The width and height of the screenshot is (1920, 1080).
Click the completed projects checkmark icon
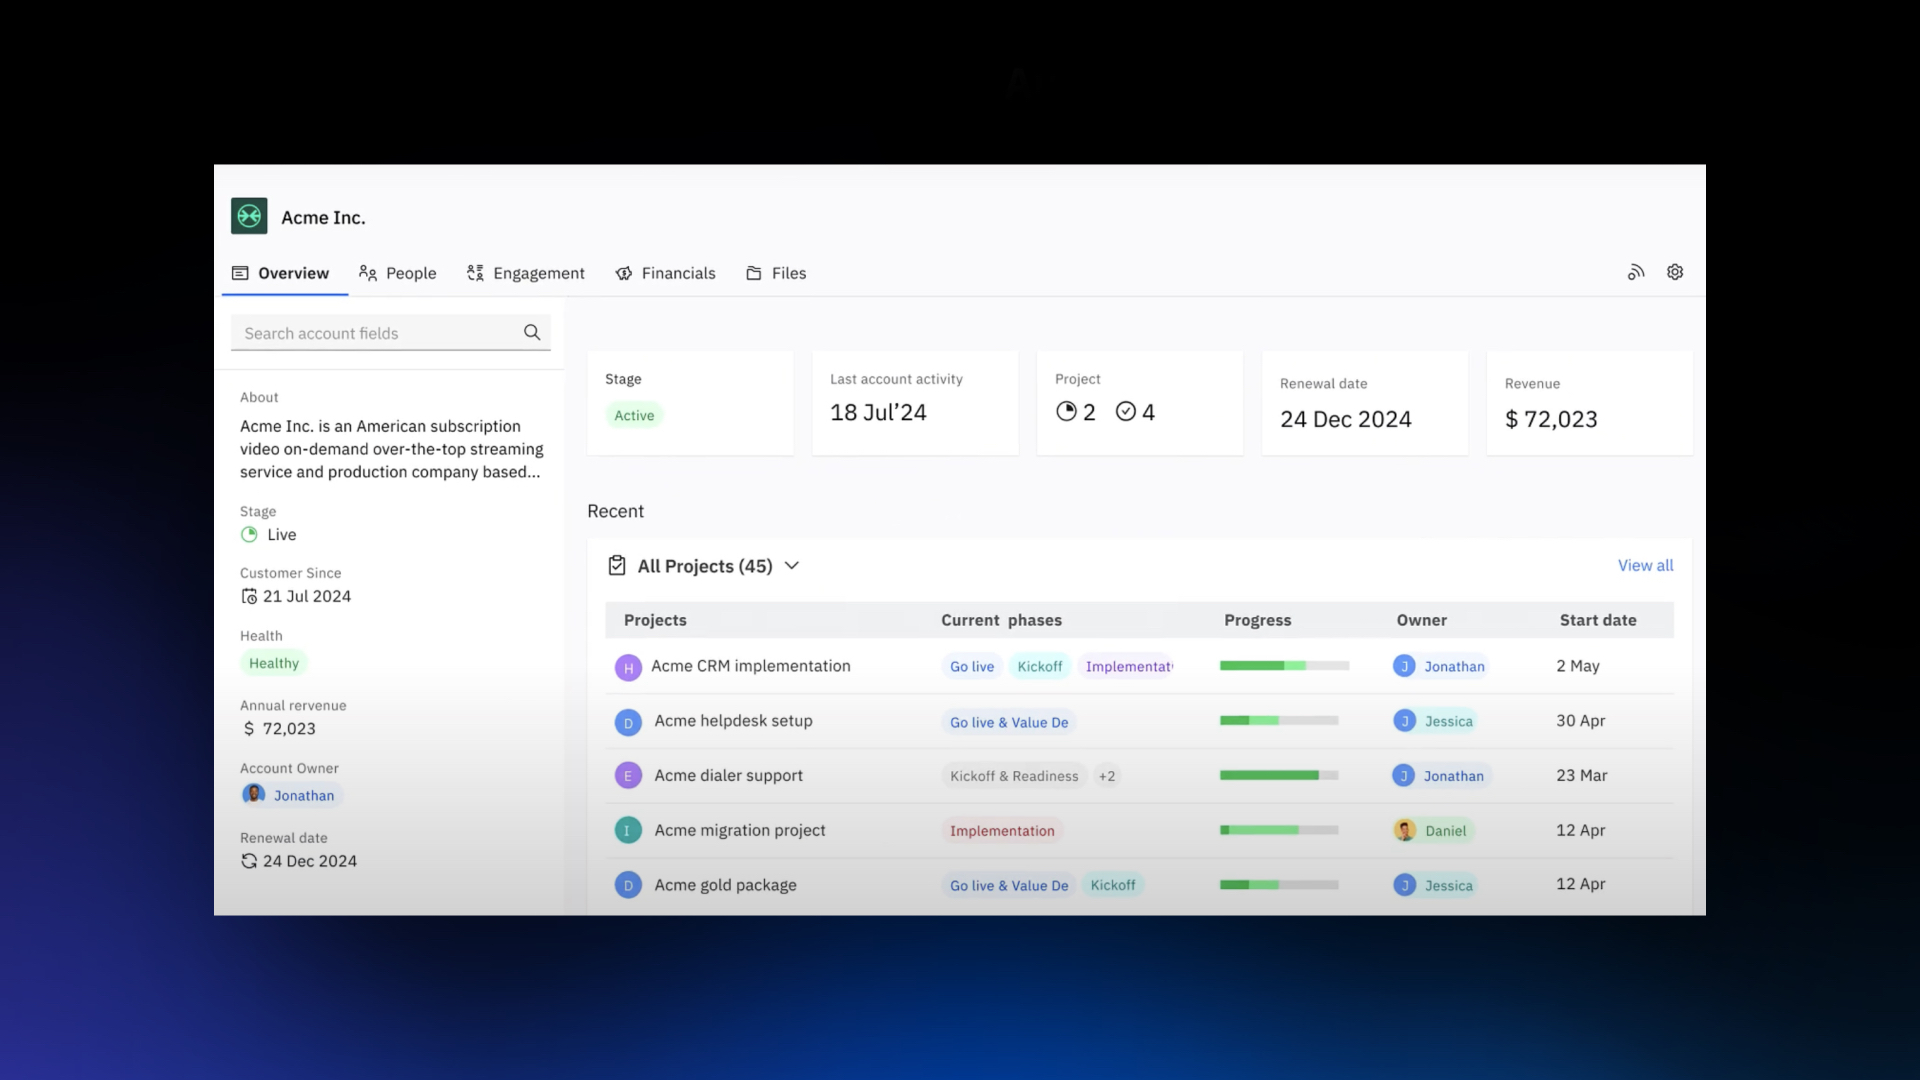1126,412
